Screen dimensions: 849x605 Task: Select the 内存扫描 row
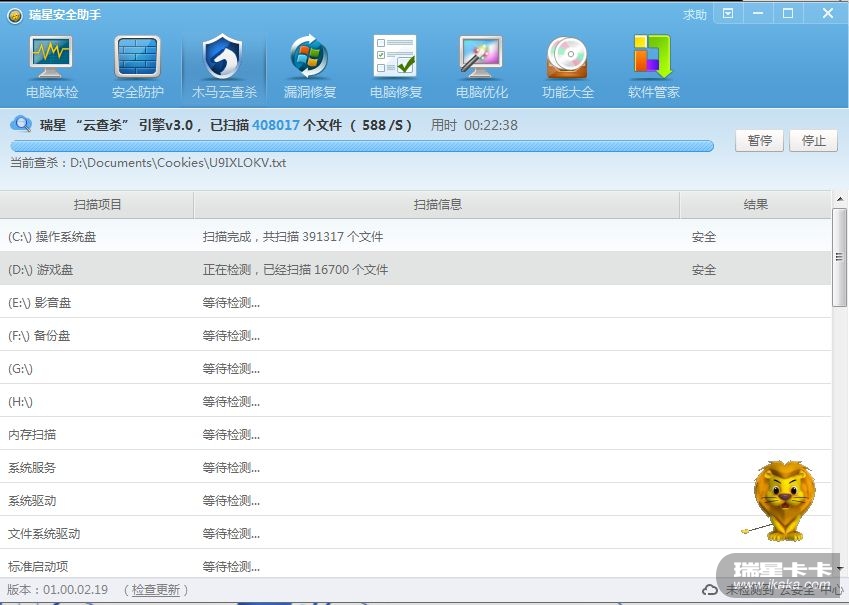click(x=415, y=434)
